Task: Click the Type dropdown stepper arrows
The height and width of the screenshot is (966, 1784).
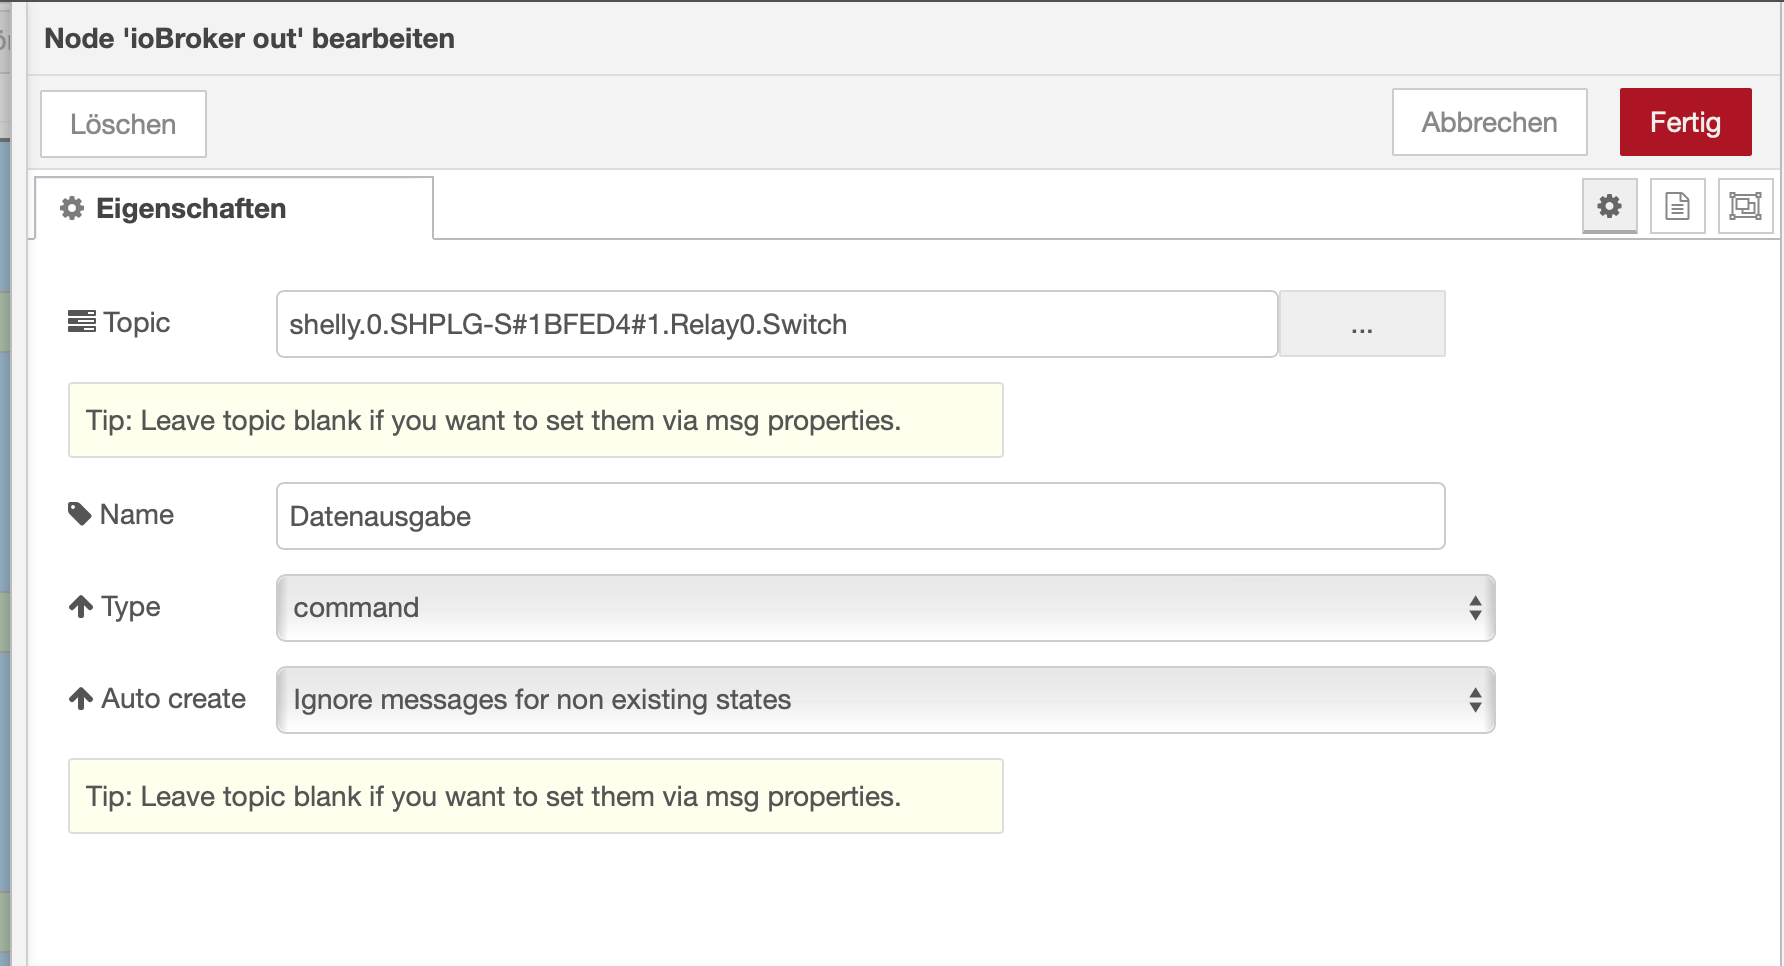Action: click(x=1475, y=608)
